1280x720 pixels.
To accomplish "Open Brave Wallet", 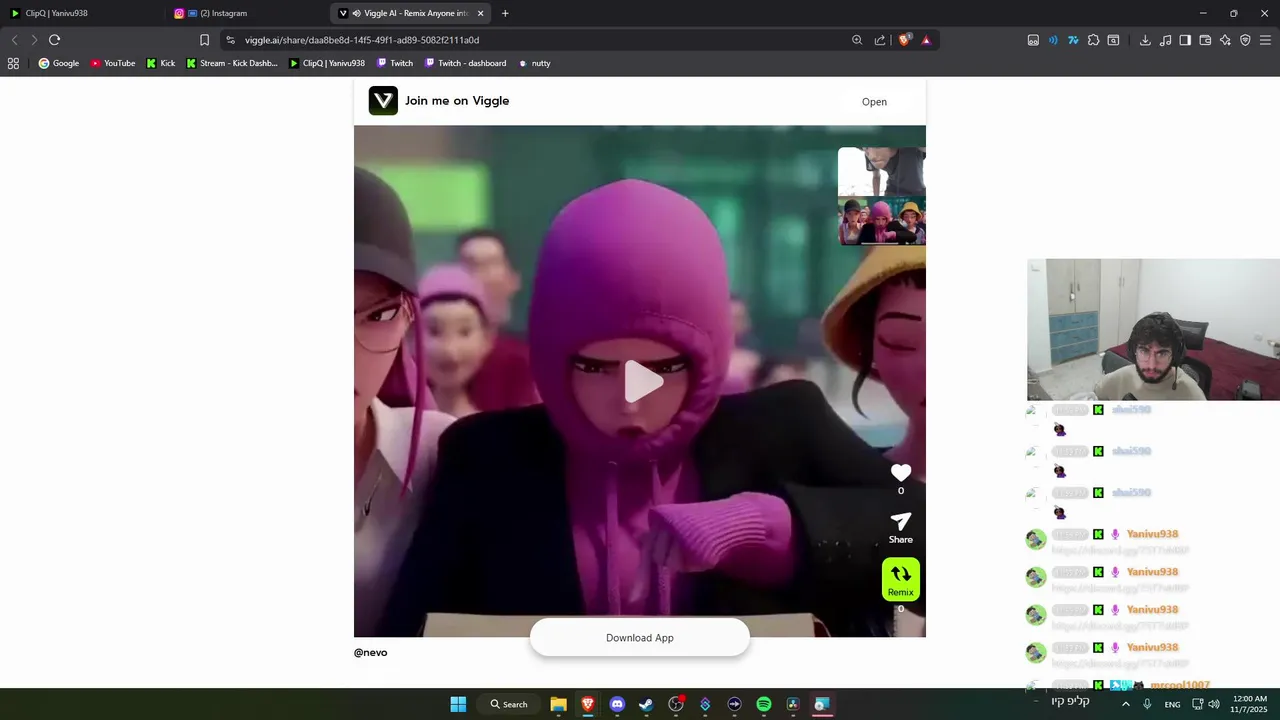I will pos(1205,40).
